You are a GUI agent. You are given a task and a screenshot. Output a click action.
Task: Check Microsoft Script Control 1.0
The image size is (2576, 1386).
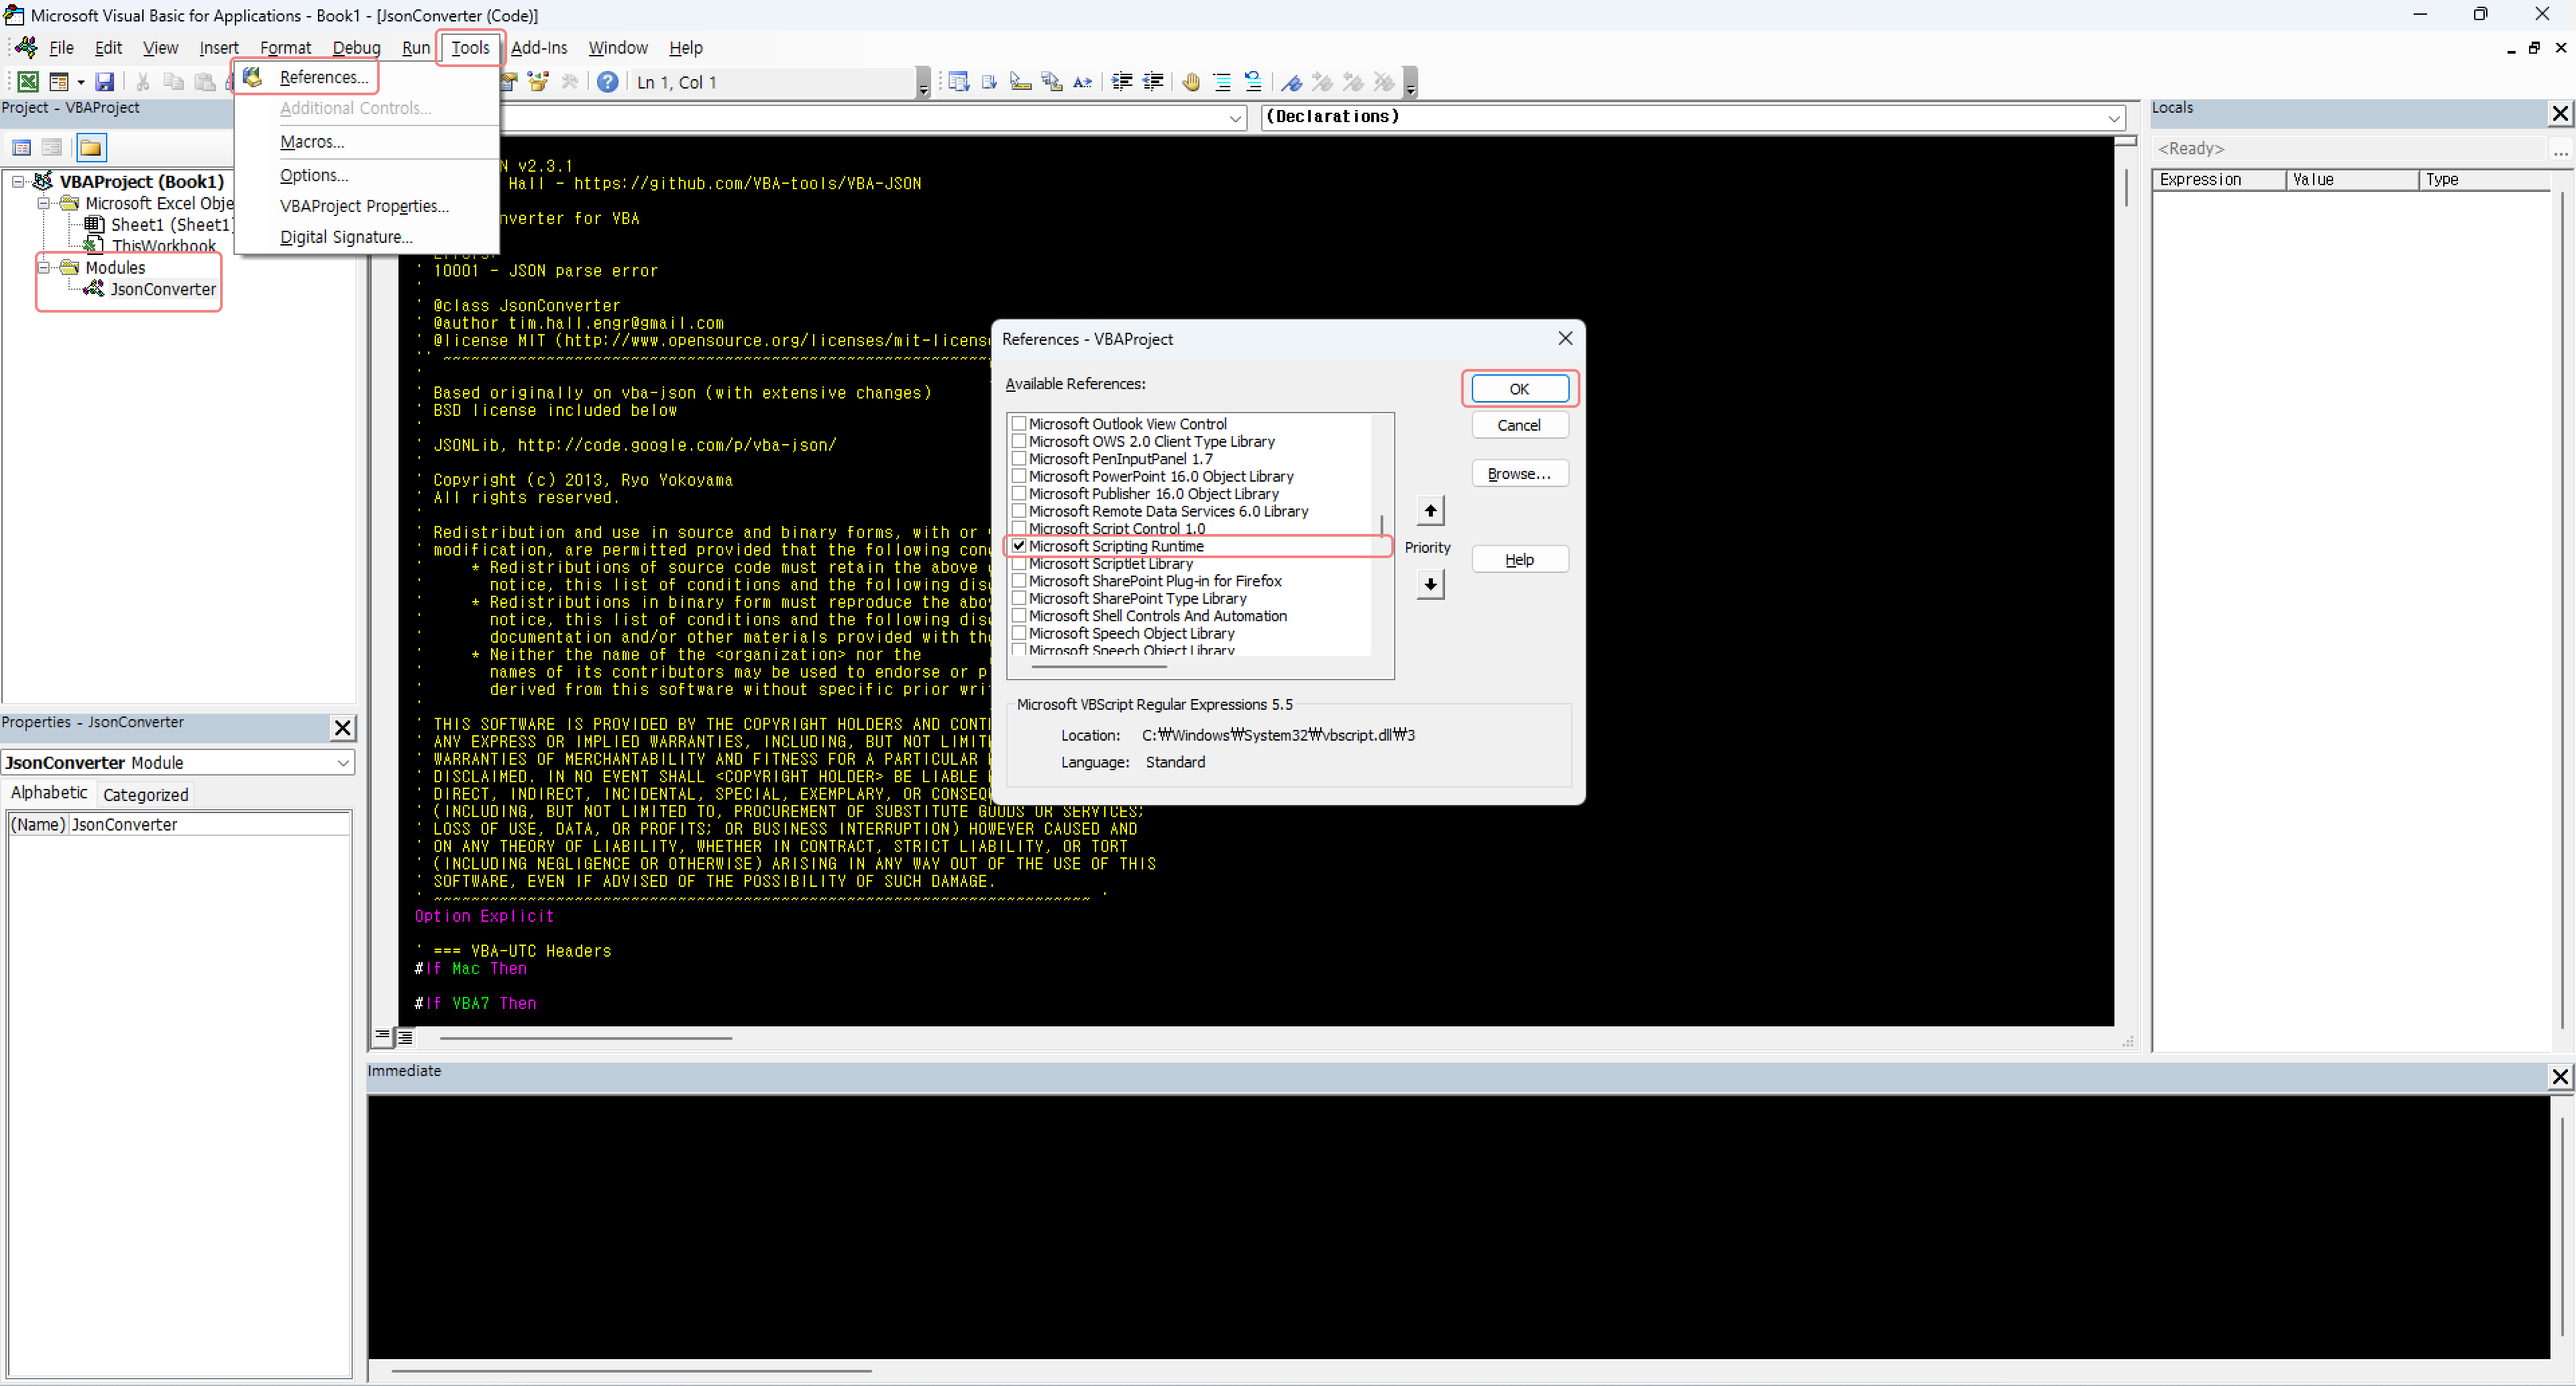[x=1019, y=528]
